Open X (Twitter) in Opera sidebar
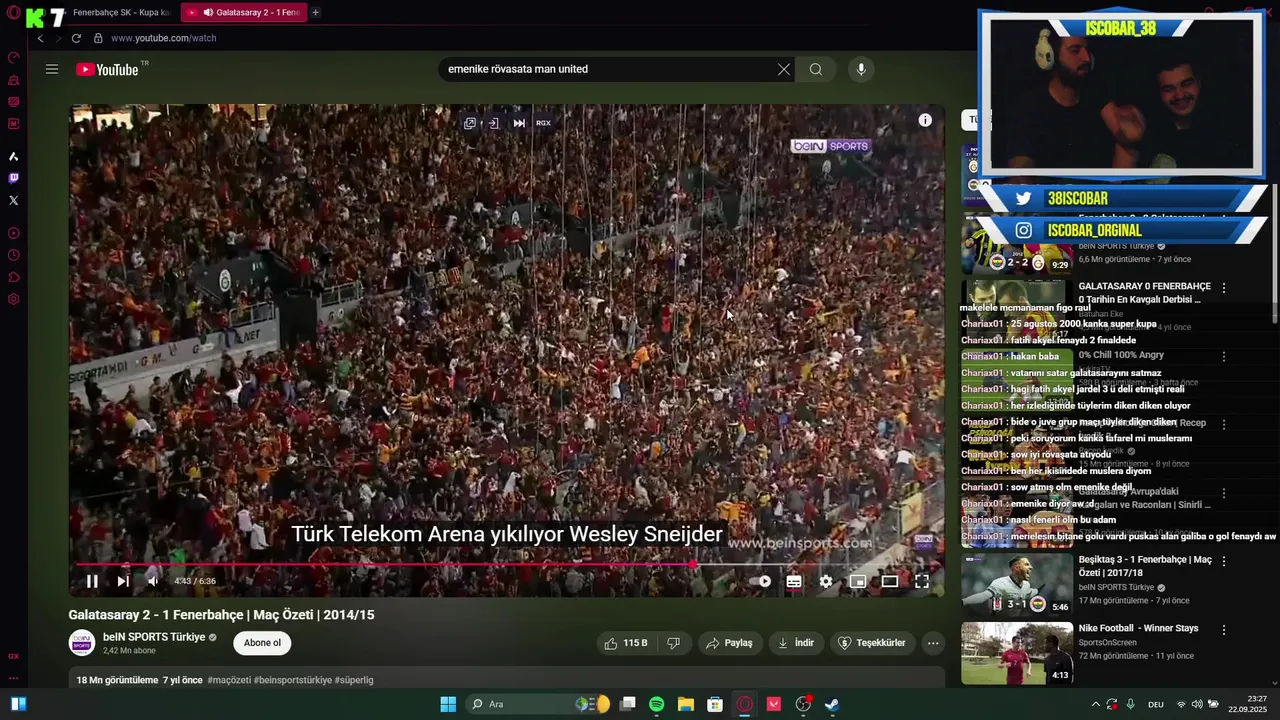The height and width of the screenshot is (720, 1280). (x=13, y=200)
